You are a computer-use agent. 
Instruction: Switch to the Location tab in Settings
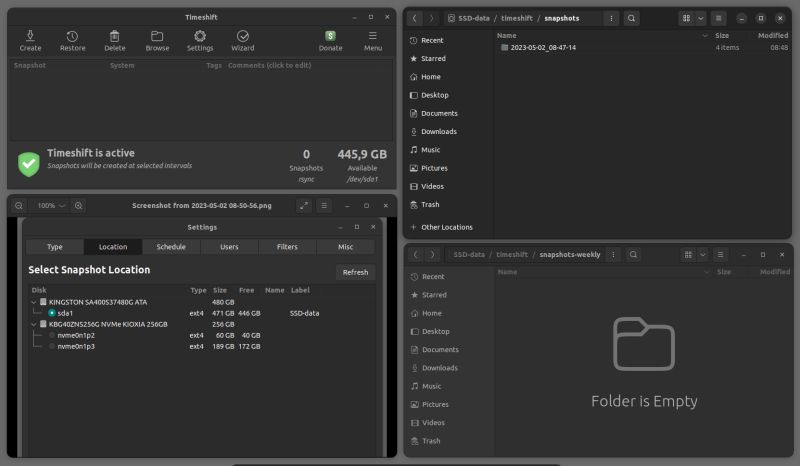pos(113,247)
